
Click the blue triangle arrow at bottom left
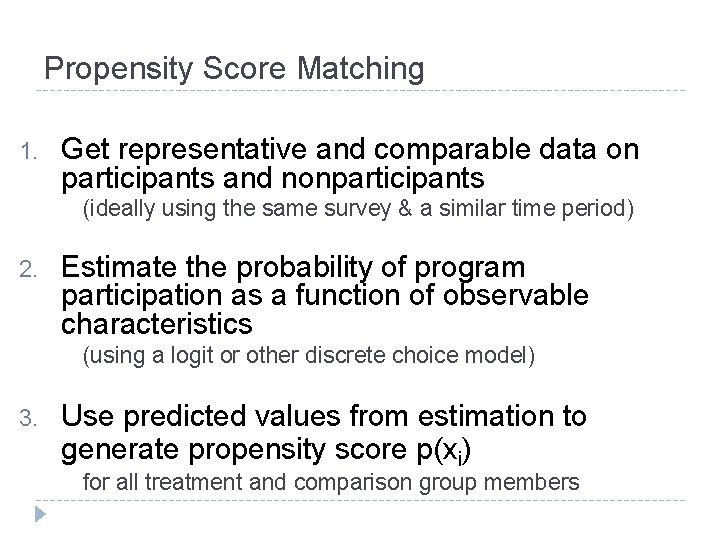40,514
